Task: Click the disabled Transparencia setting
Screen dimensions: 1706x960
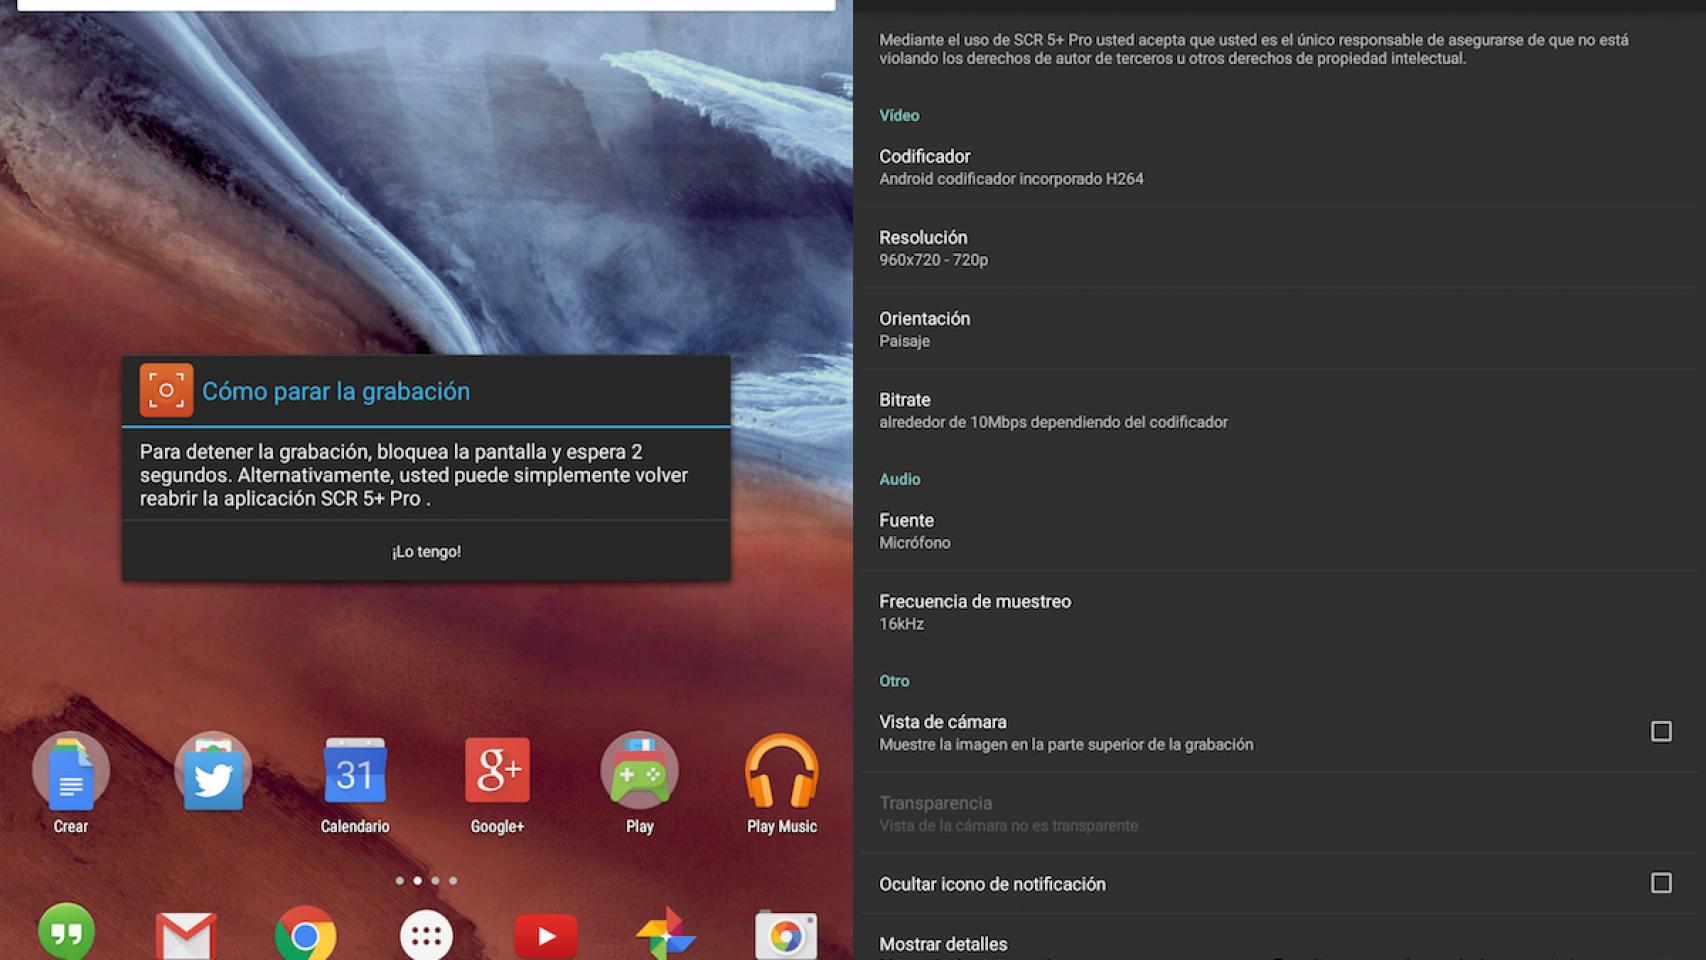Action: [x=1279, y=813]
